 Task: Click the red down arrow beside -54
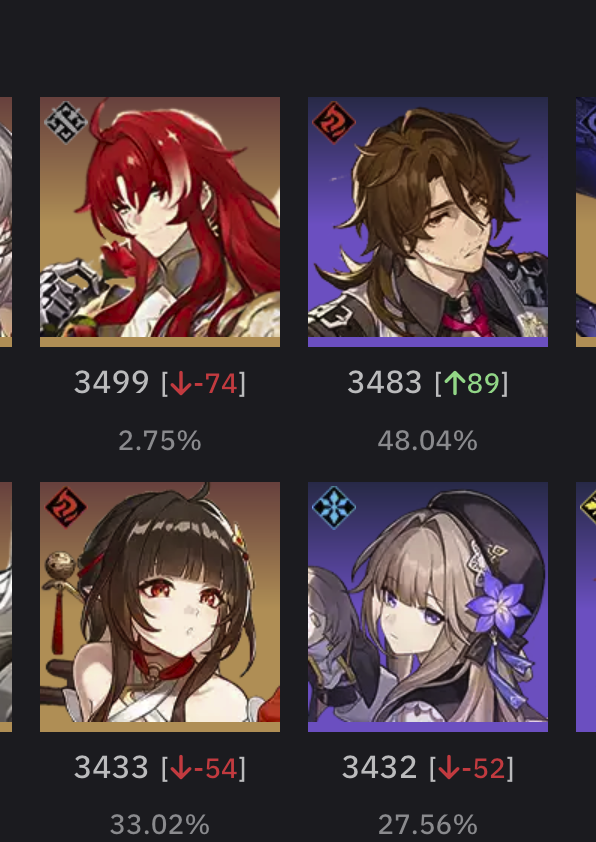coord(181,768)
